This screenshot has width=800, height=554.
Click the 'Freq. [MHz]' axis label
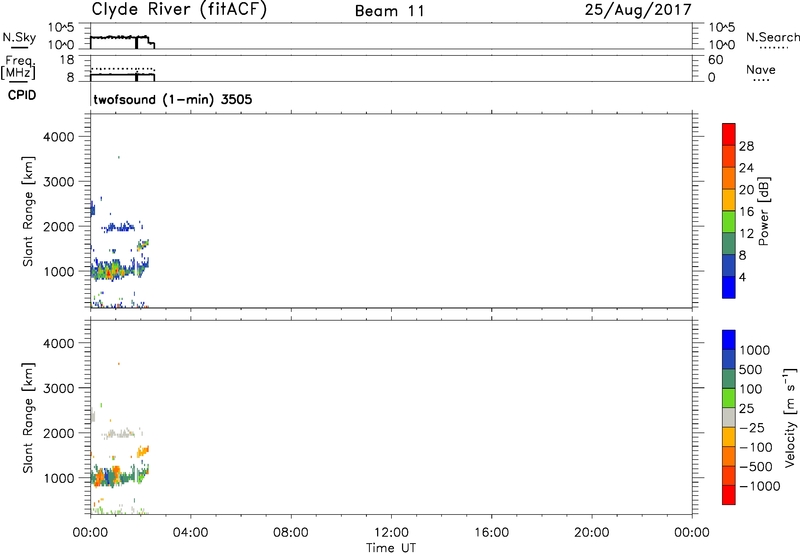18,68
